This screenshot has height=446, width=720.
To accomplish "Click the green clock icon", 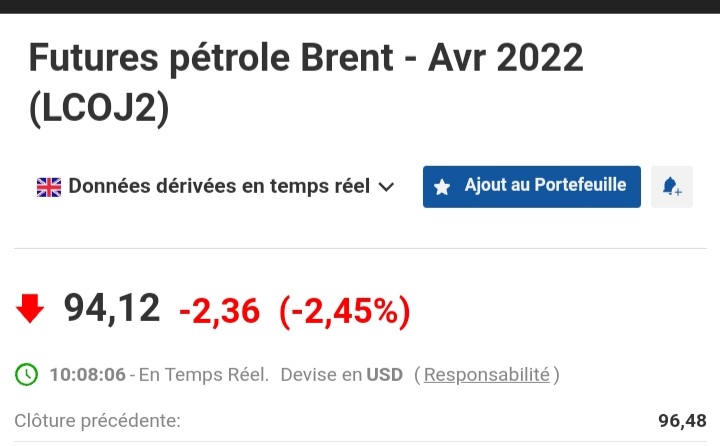I will coord(27,375).
